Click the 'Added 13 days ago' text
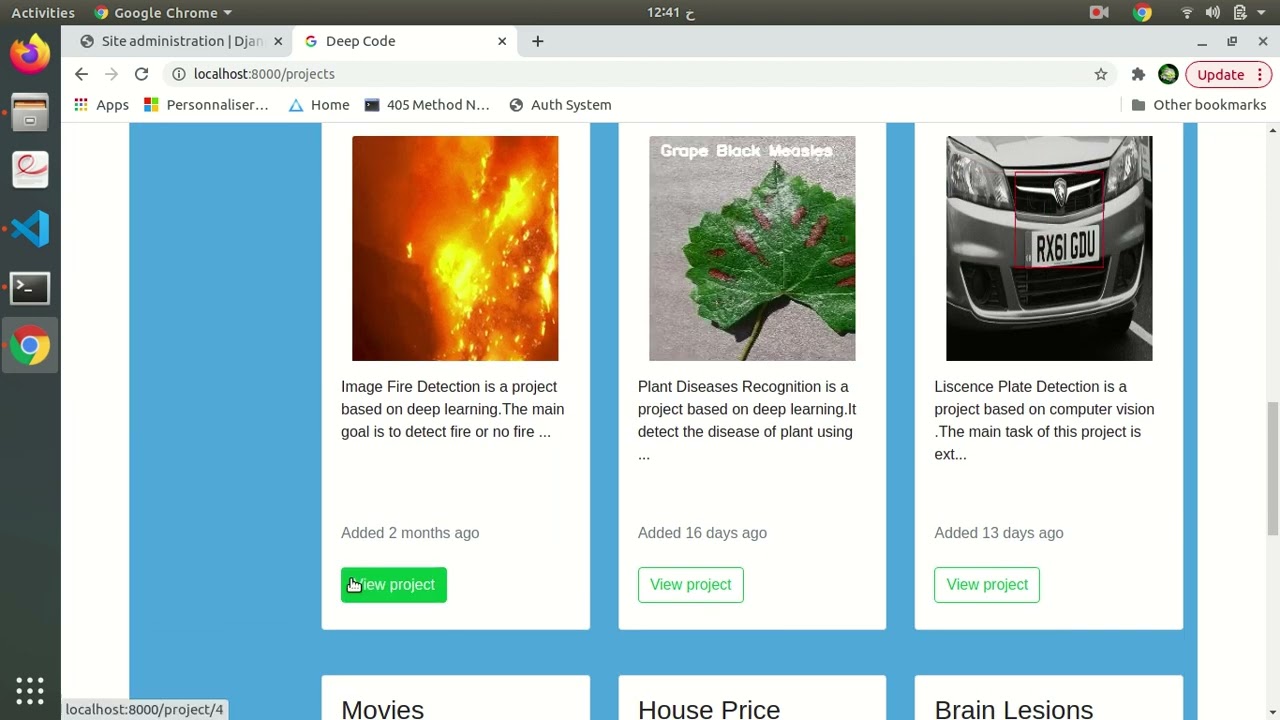 (999, 533)
